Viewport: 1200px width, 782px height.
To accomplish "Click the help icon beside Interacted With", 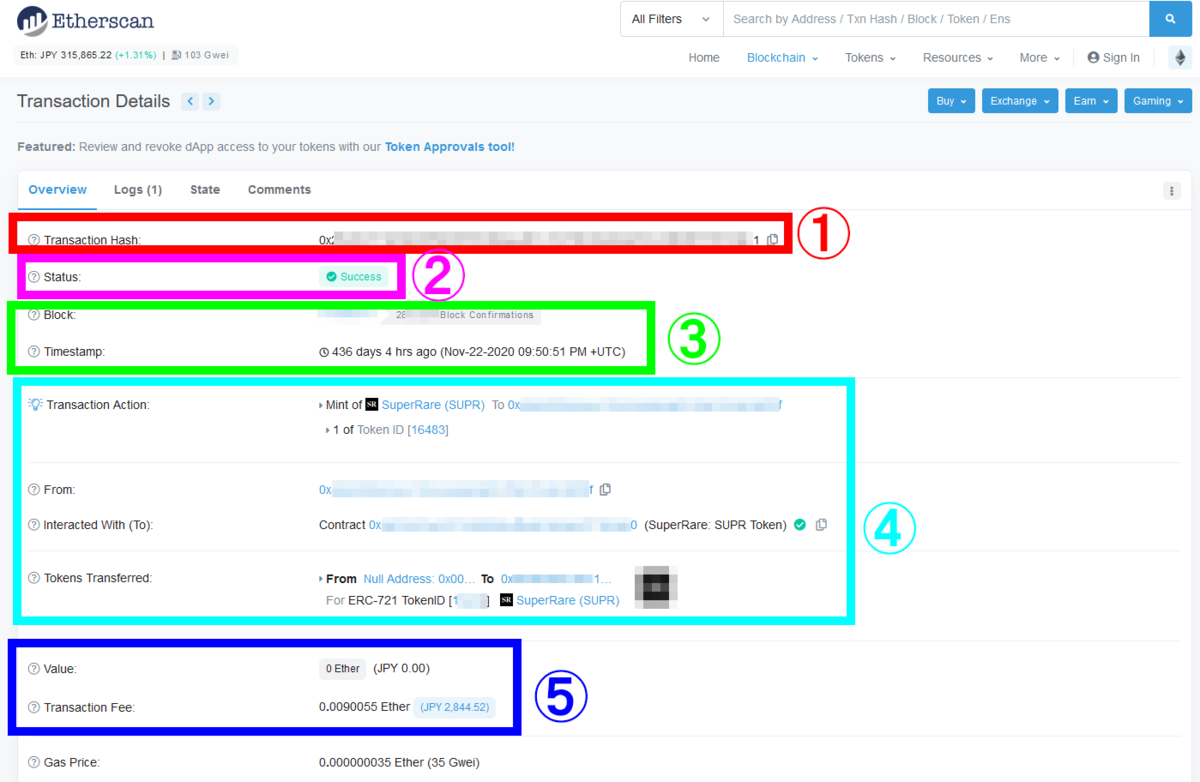I will pyautogui.click(x=34, y=525).
